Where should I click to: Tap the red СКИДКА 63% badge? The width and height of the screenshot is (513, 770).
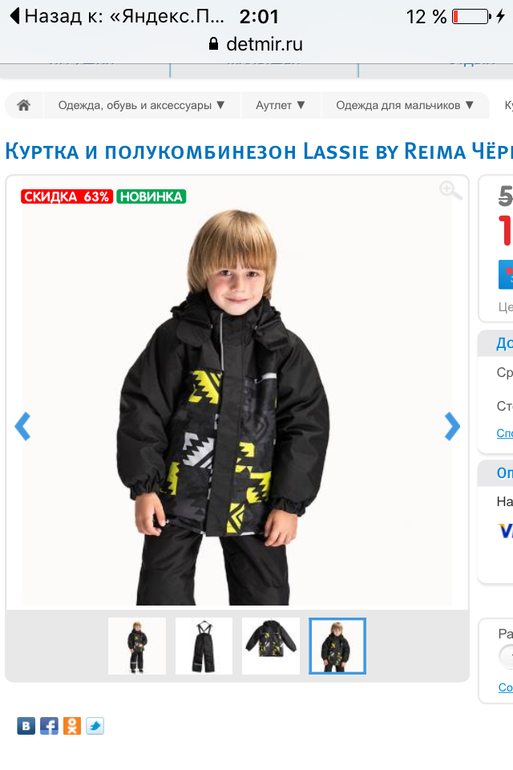67,196
